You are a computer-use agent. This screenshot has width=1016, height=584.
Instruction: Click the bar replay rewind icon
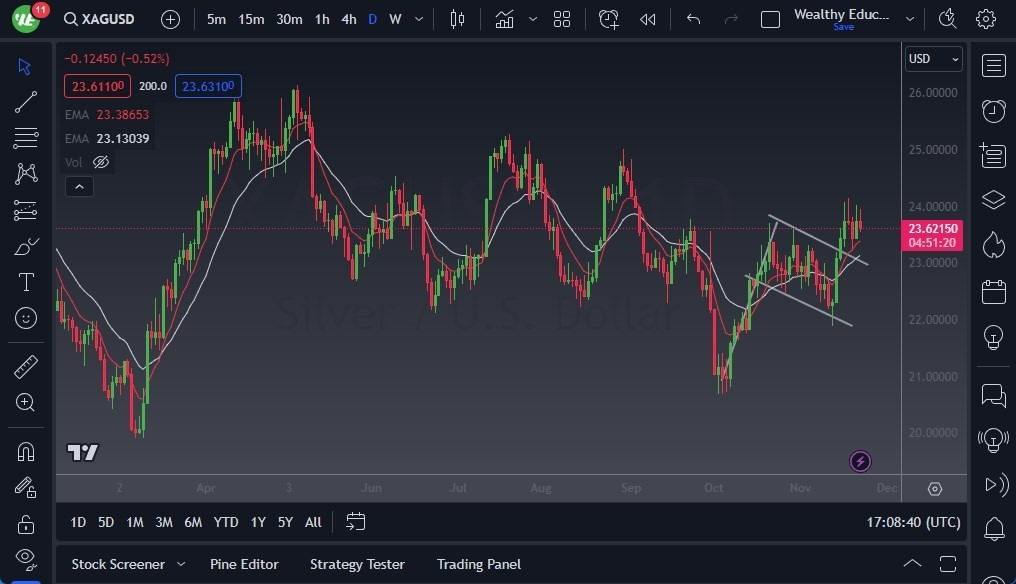click(x=648, y=19)
